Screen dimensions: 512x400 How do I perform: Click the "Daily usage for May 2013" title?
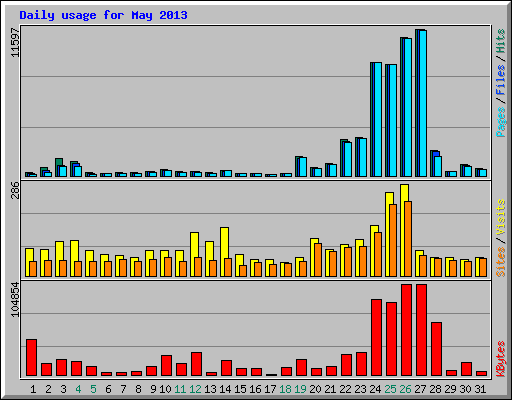coord(103,15)
